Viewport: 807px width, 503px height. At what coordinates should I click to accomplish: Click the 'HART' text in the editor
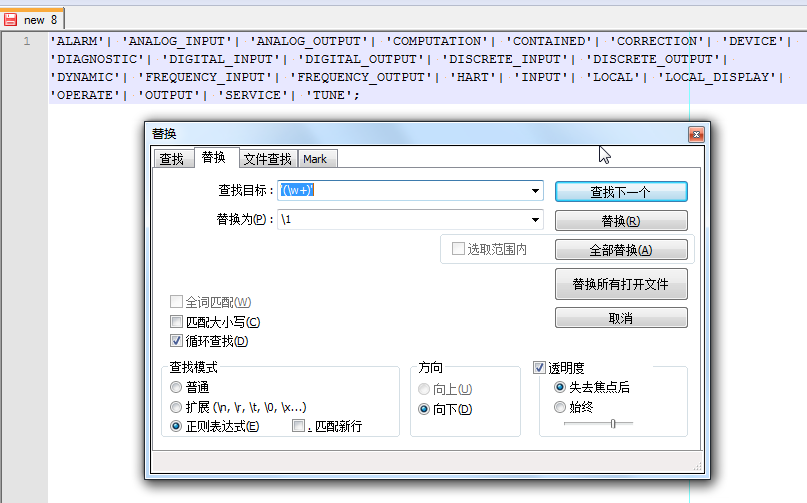[x=473, y=77]
